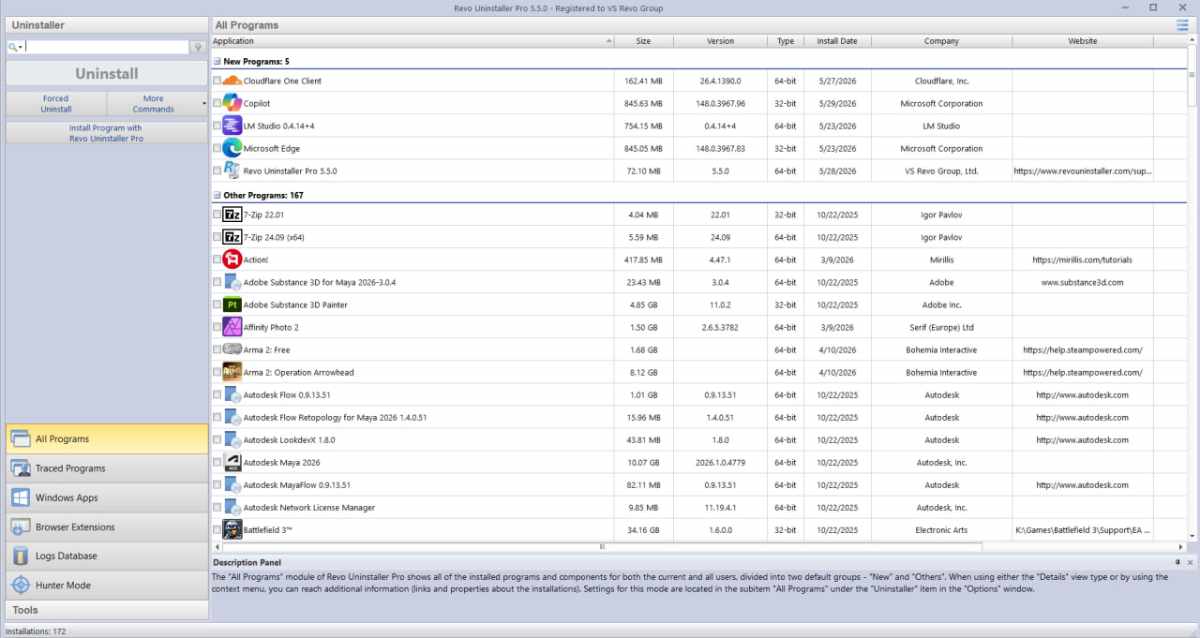Click the Microsoft Edge app icon
The image size is (1200, 638).
232,148
